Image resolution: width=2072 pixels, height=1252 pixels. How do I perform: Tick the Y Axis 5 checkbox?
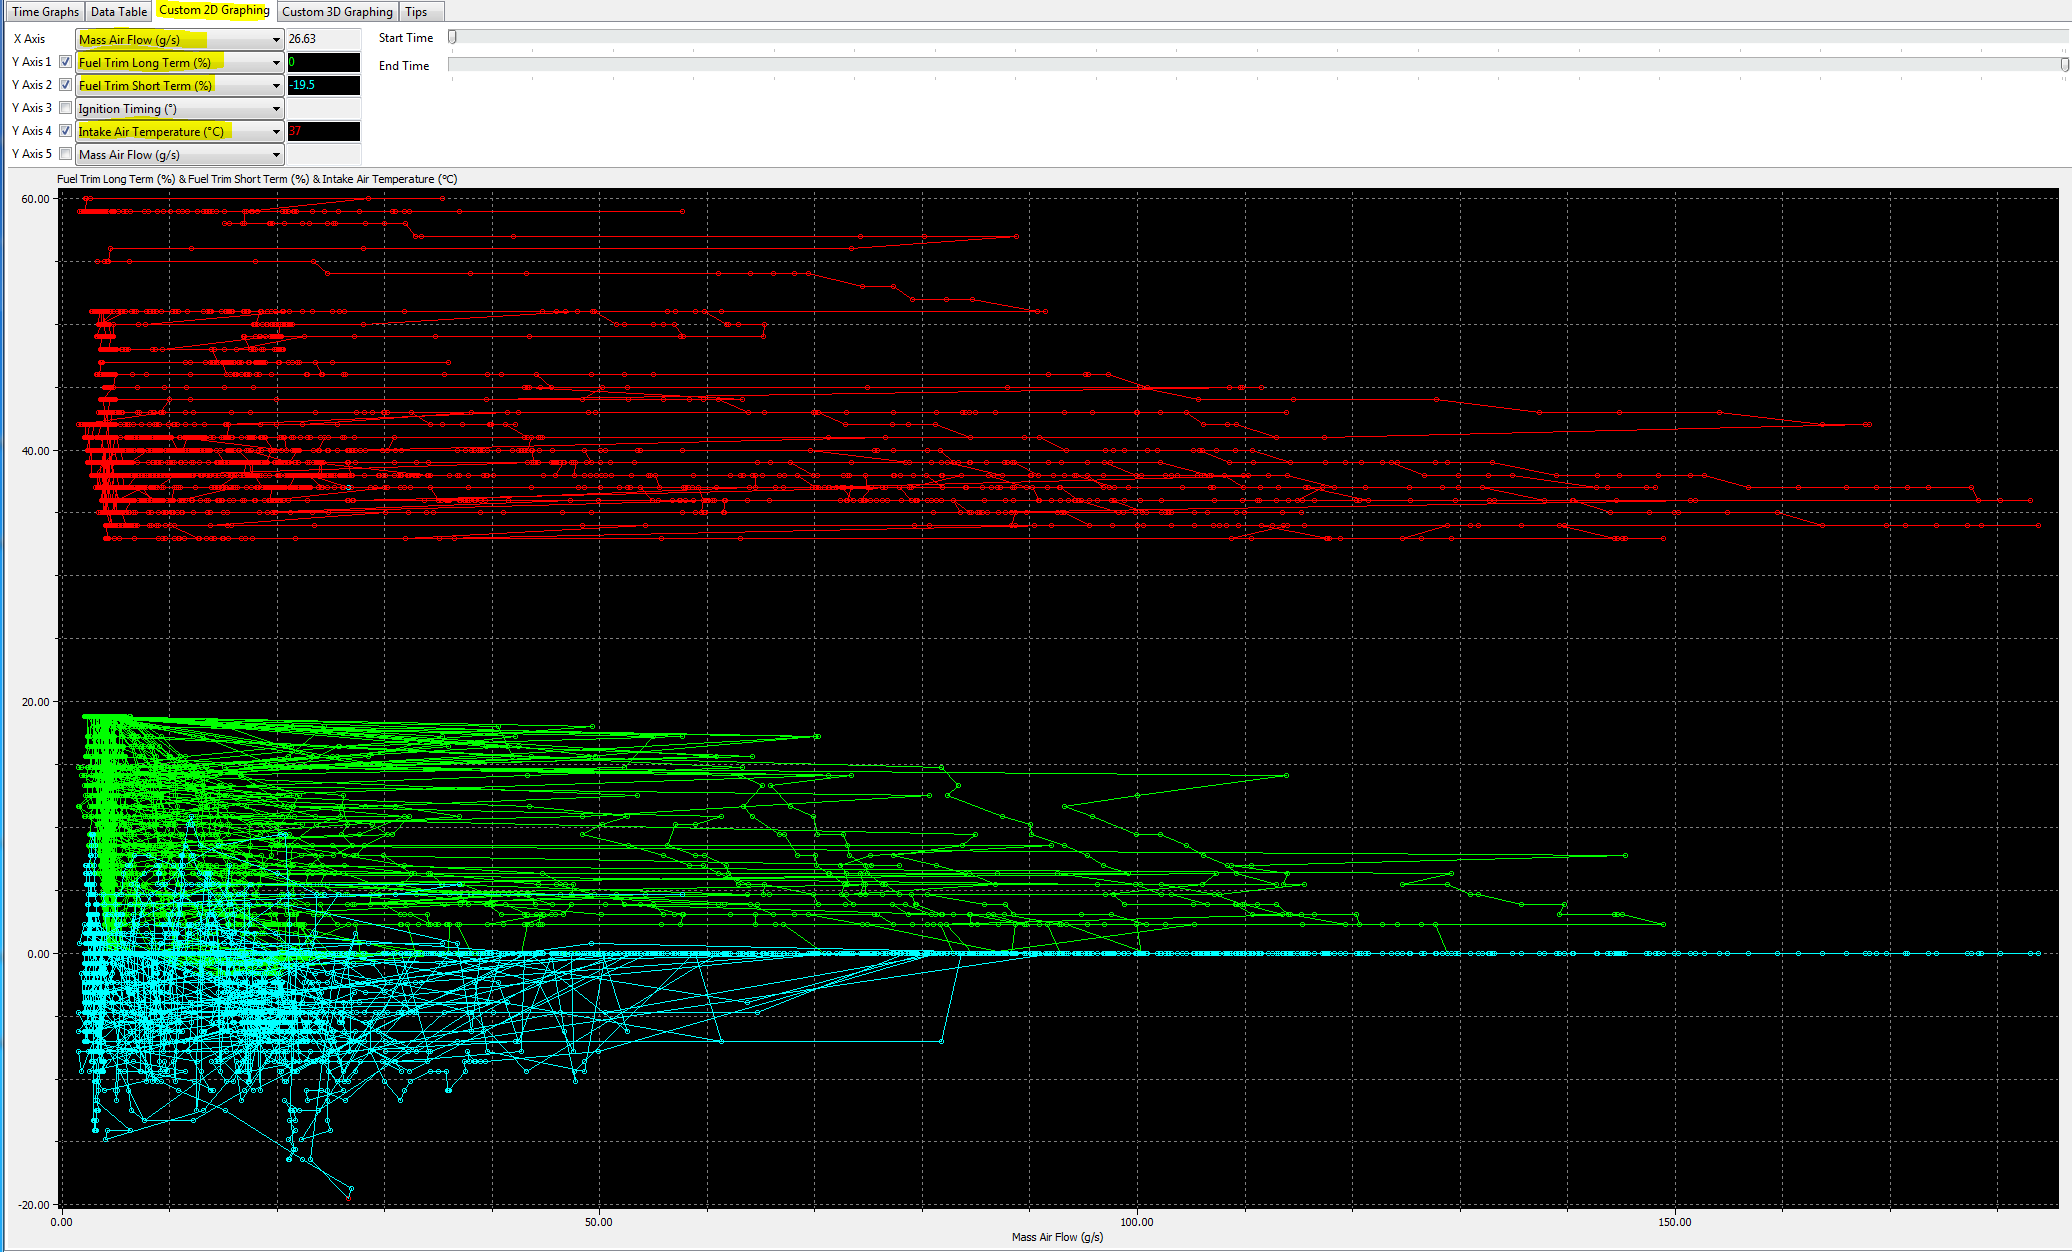66,154
